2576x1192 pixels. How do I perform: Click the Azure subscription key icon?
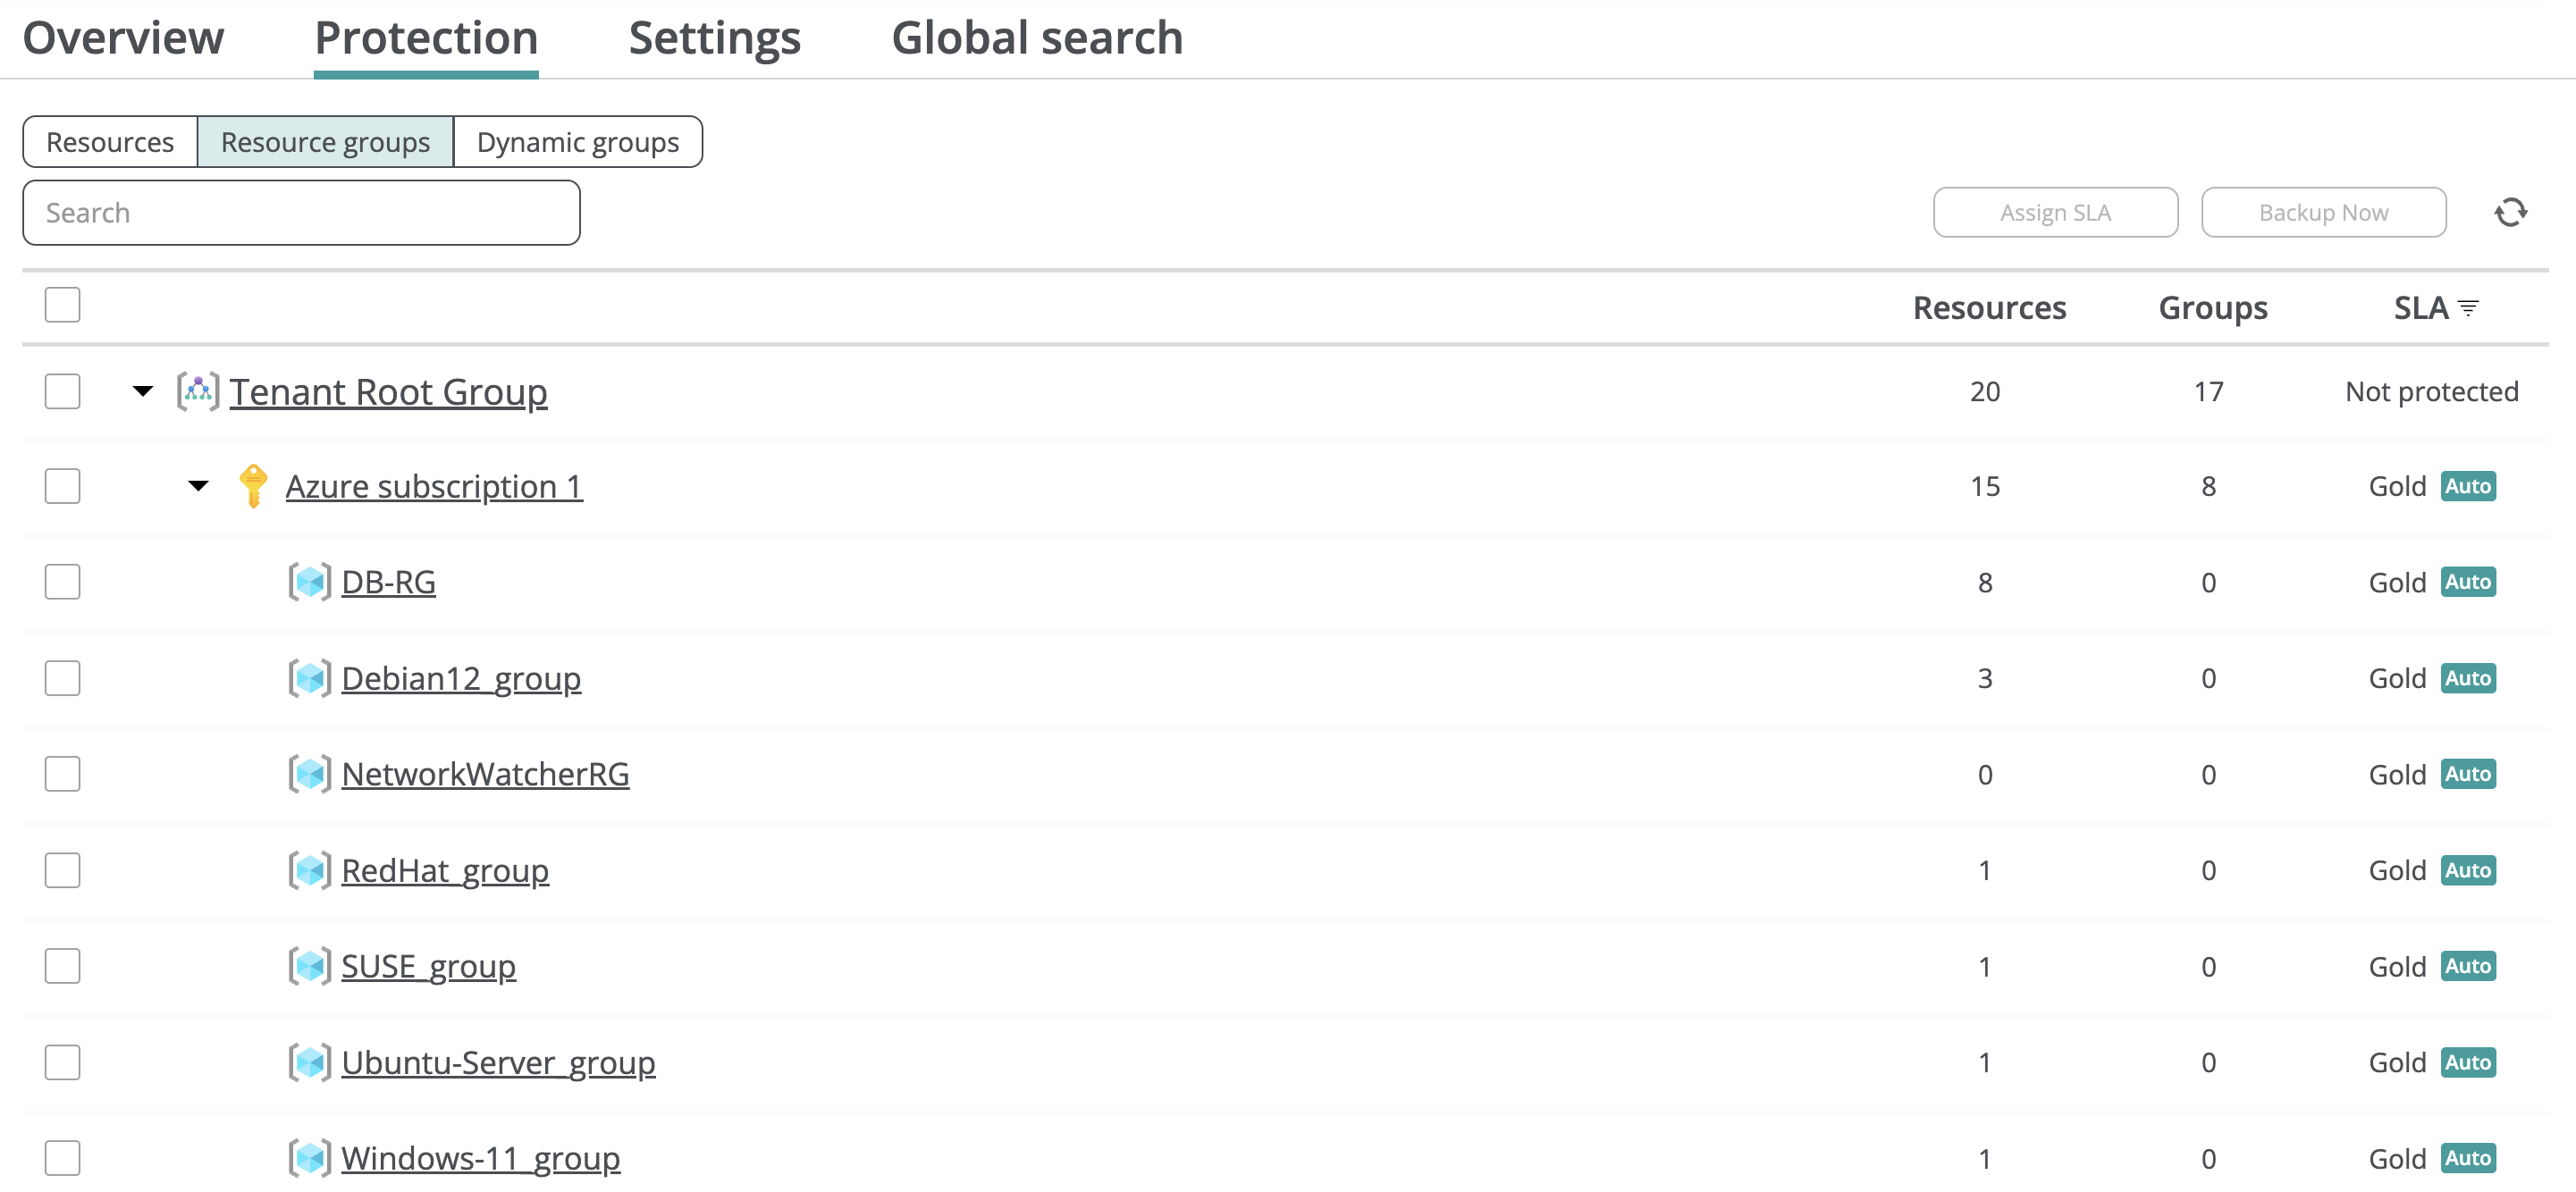(x=253, y=486)
